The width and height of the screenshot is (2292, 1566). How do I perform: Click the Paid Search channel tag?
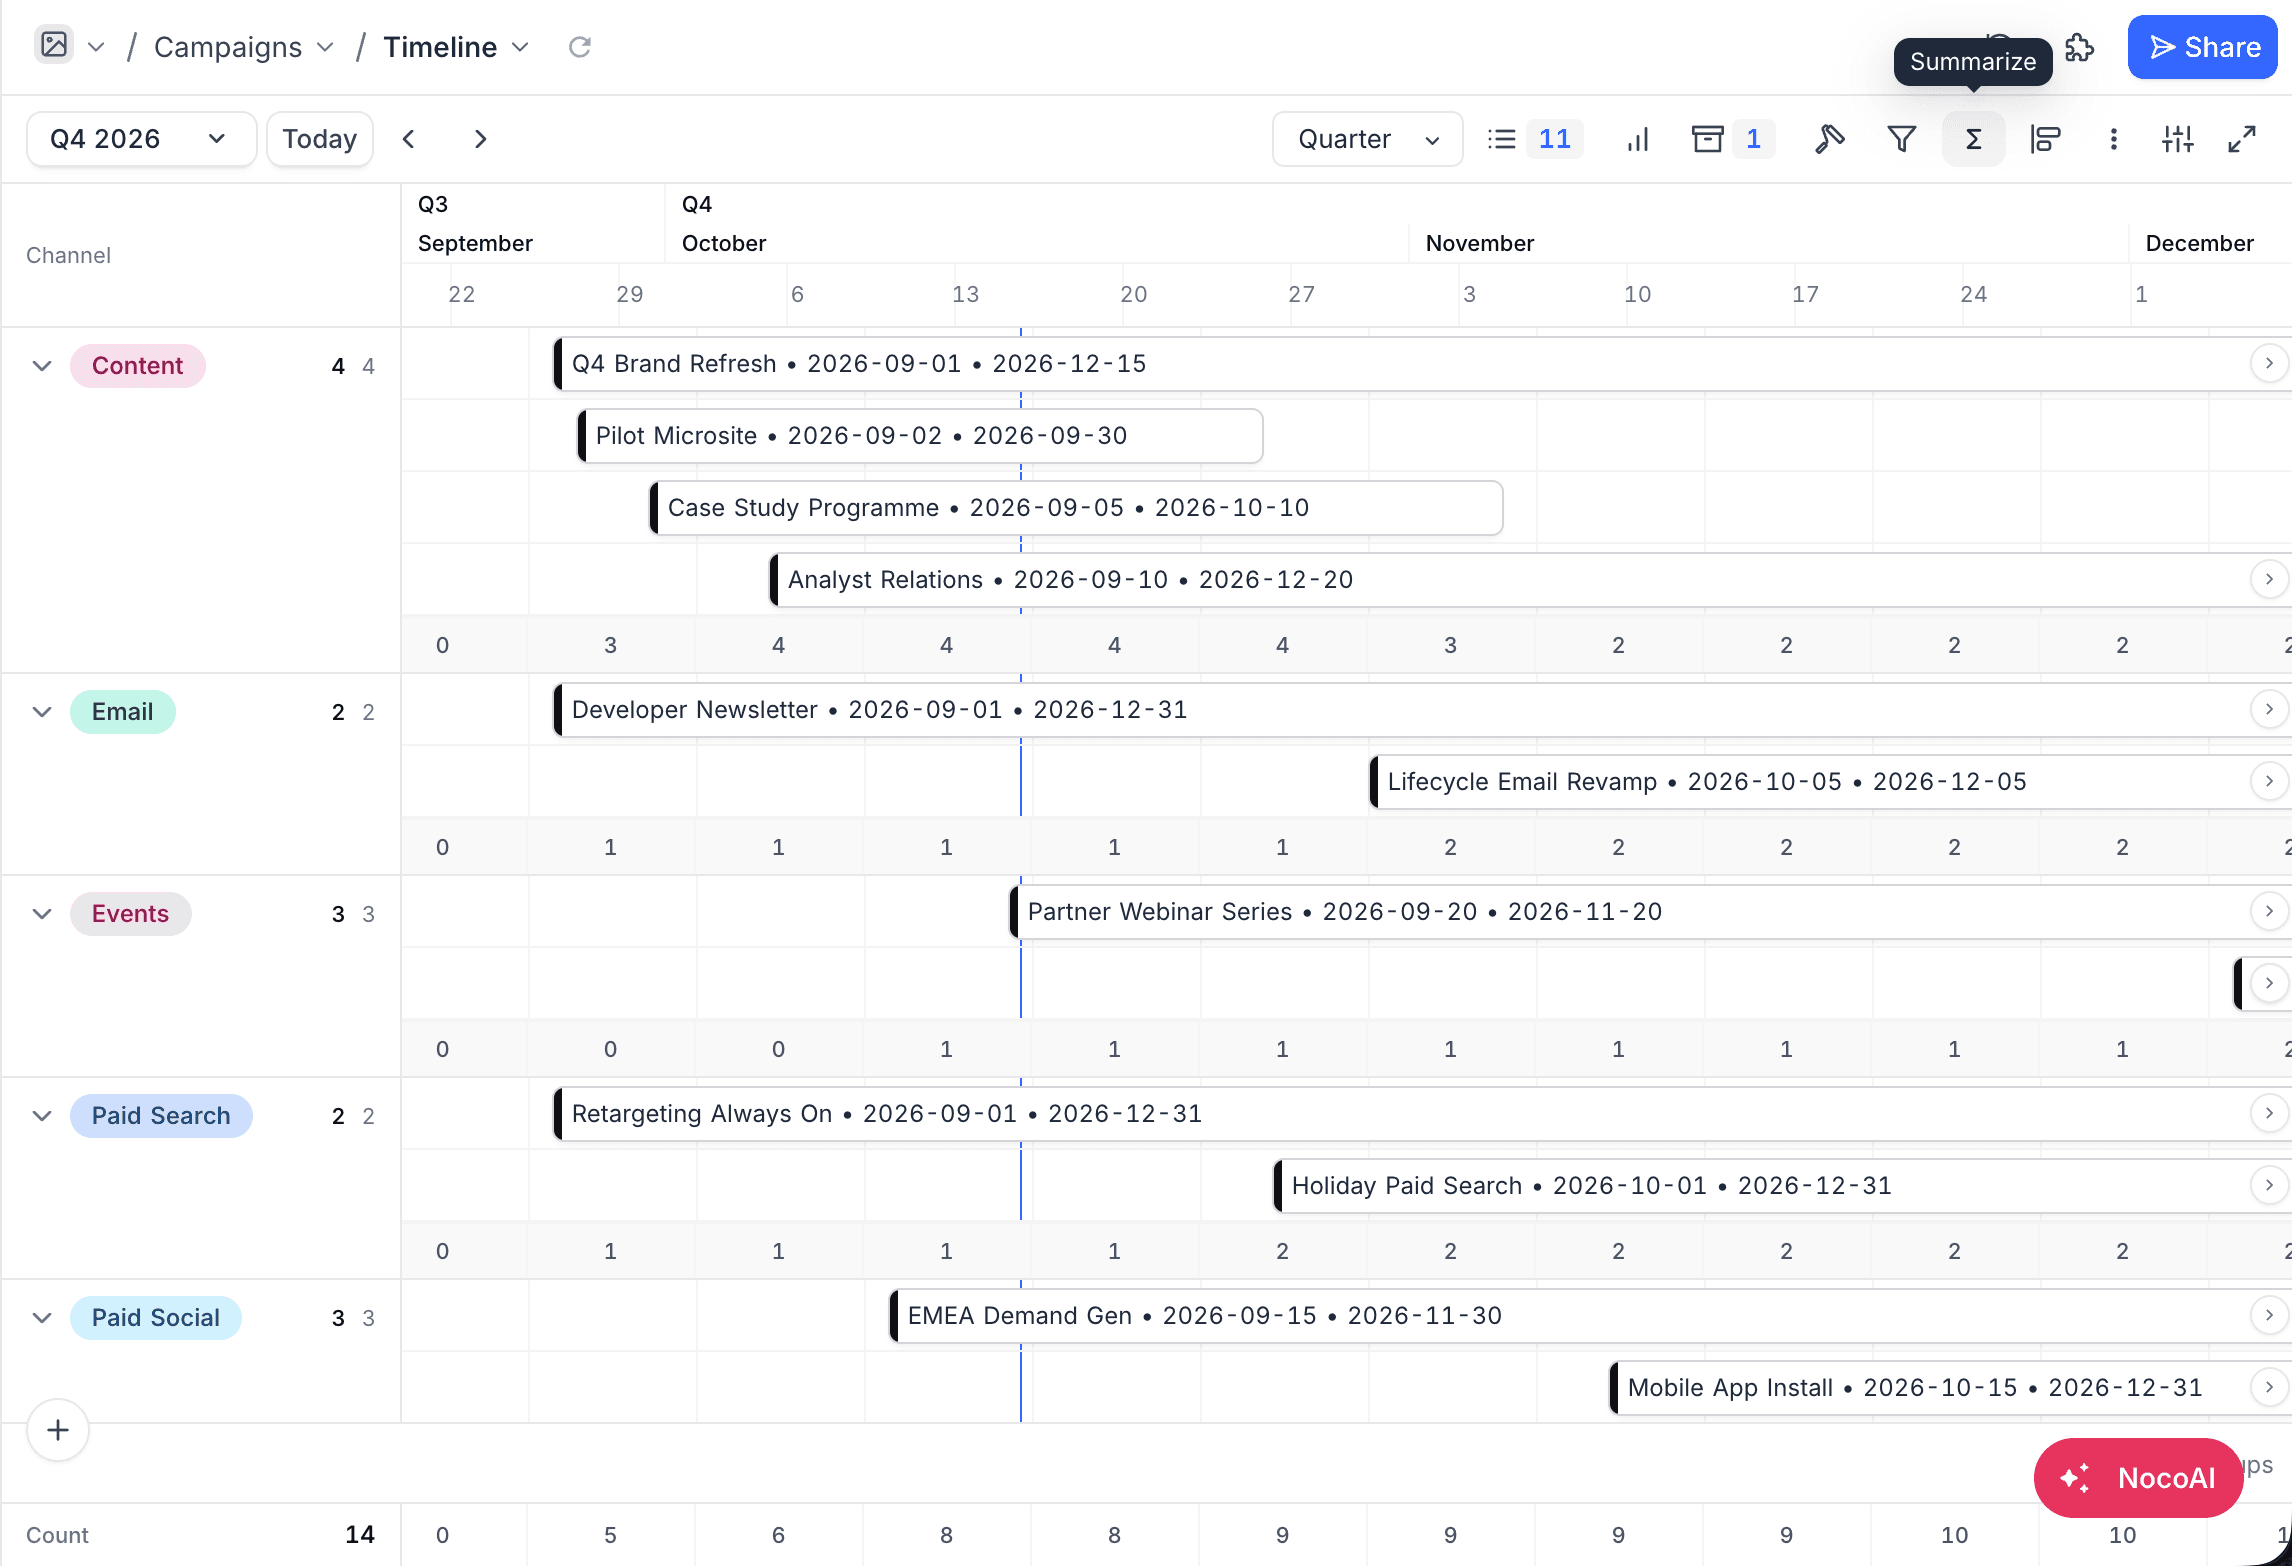tap(161, 1116)
